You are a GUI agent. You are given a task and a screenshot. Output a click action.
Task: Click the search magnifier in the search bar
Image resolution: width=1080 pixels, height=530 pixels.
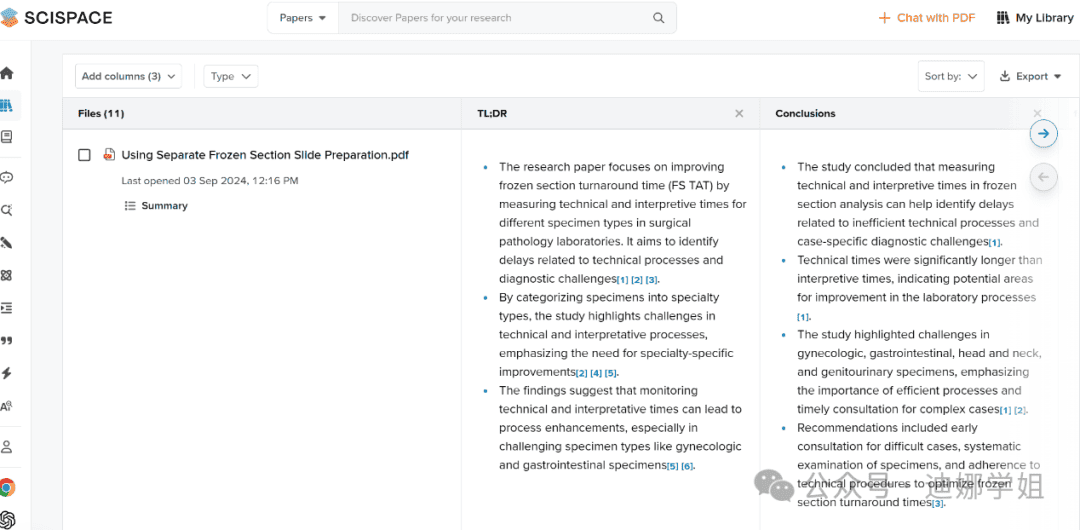[x=658, y=18]
